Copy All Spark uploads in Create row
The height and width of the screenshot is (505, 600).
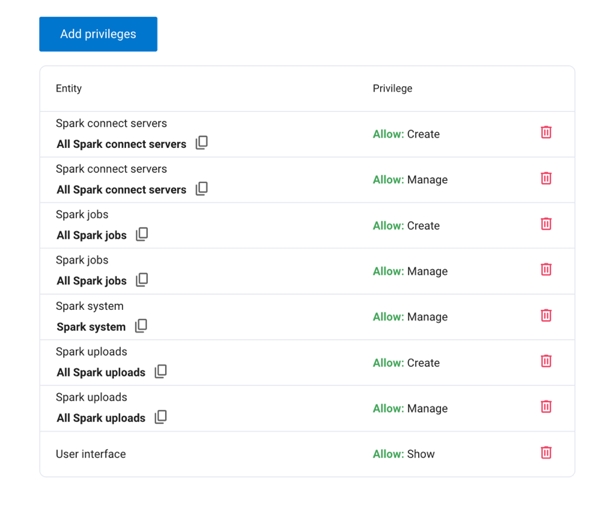(x=161, y=371)
